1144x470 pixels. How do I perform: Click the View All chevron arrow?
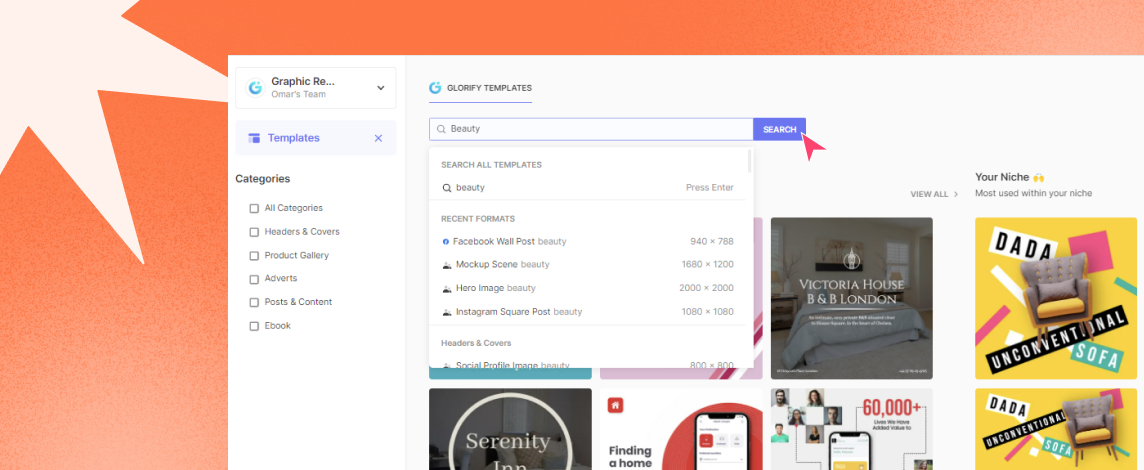pyautogui.click(x=955, y=194)
